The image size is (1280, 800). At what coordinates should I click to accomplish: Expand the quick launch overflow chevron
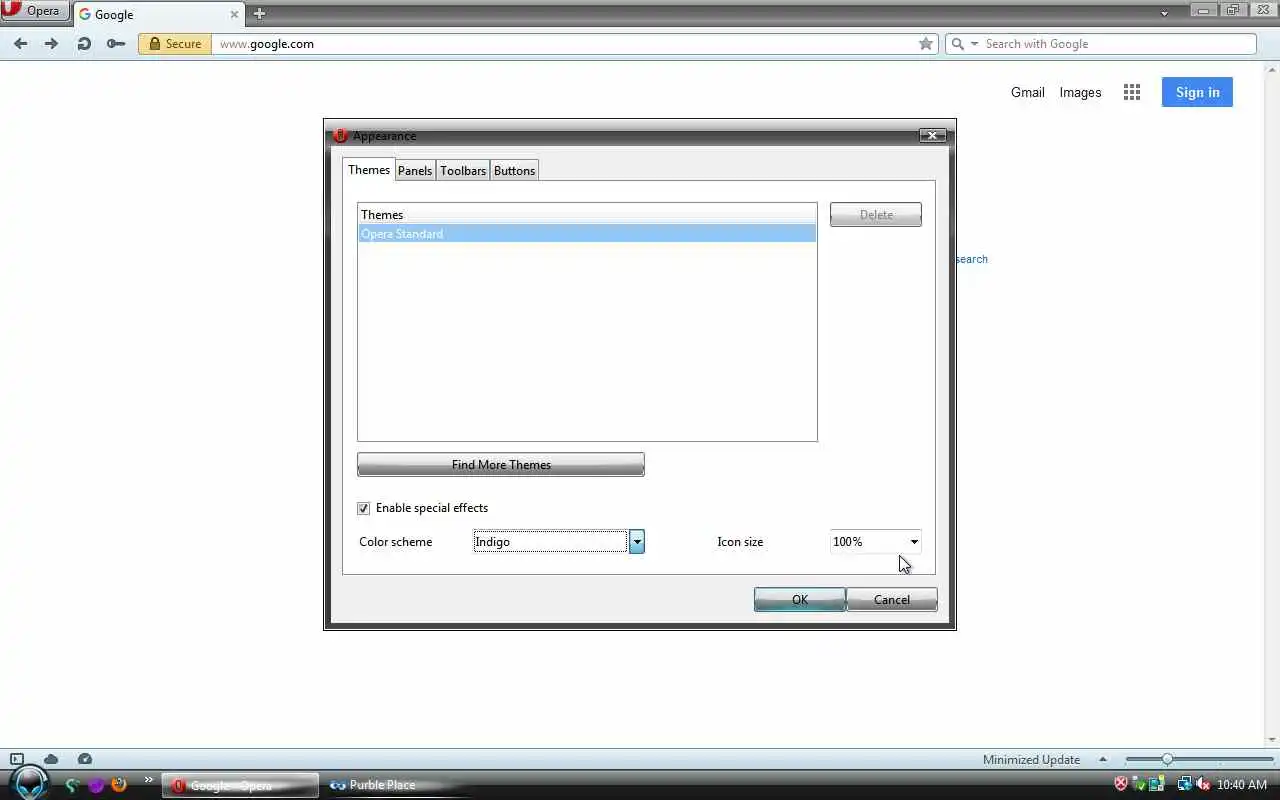pyautogui.click(x=149, y=780)
